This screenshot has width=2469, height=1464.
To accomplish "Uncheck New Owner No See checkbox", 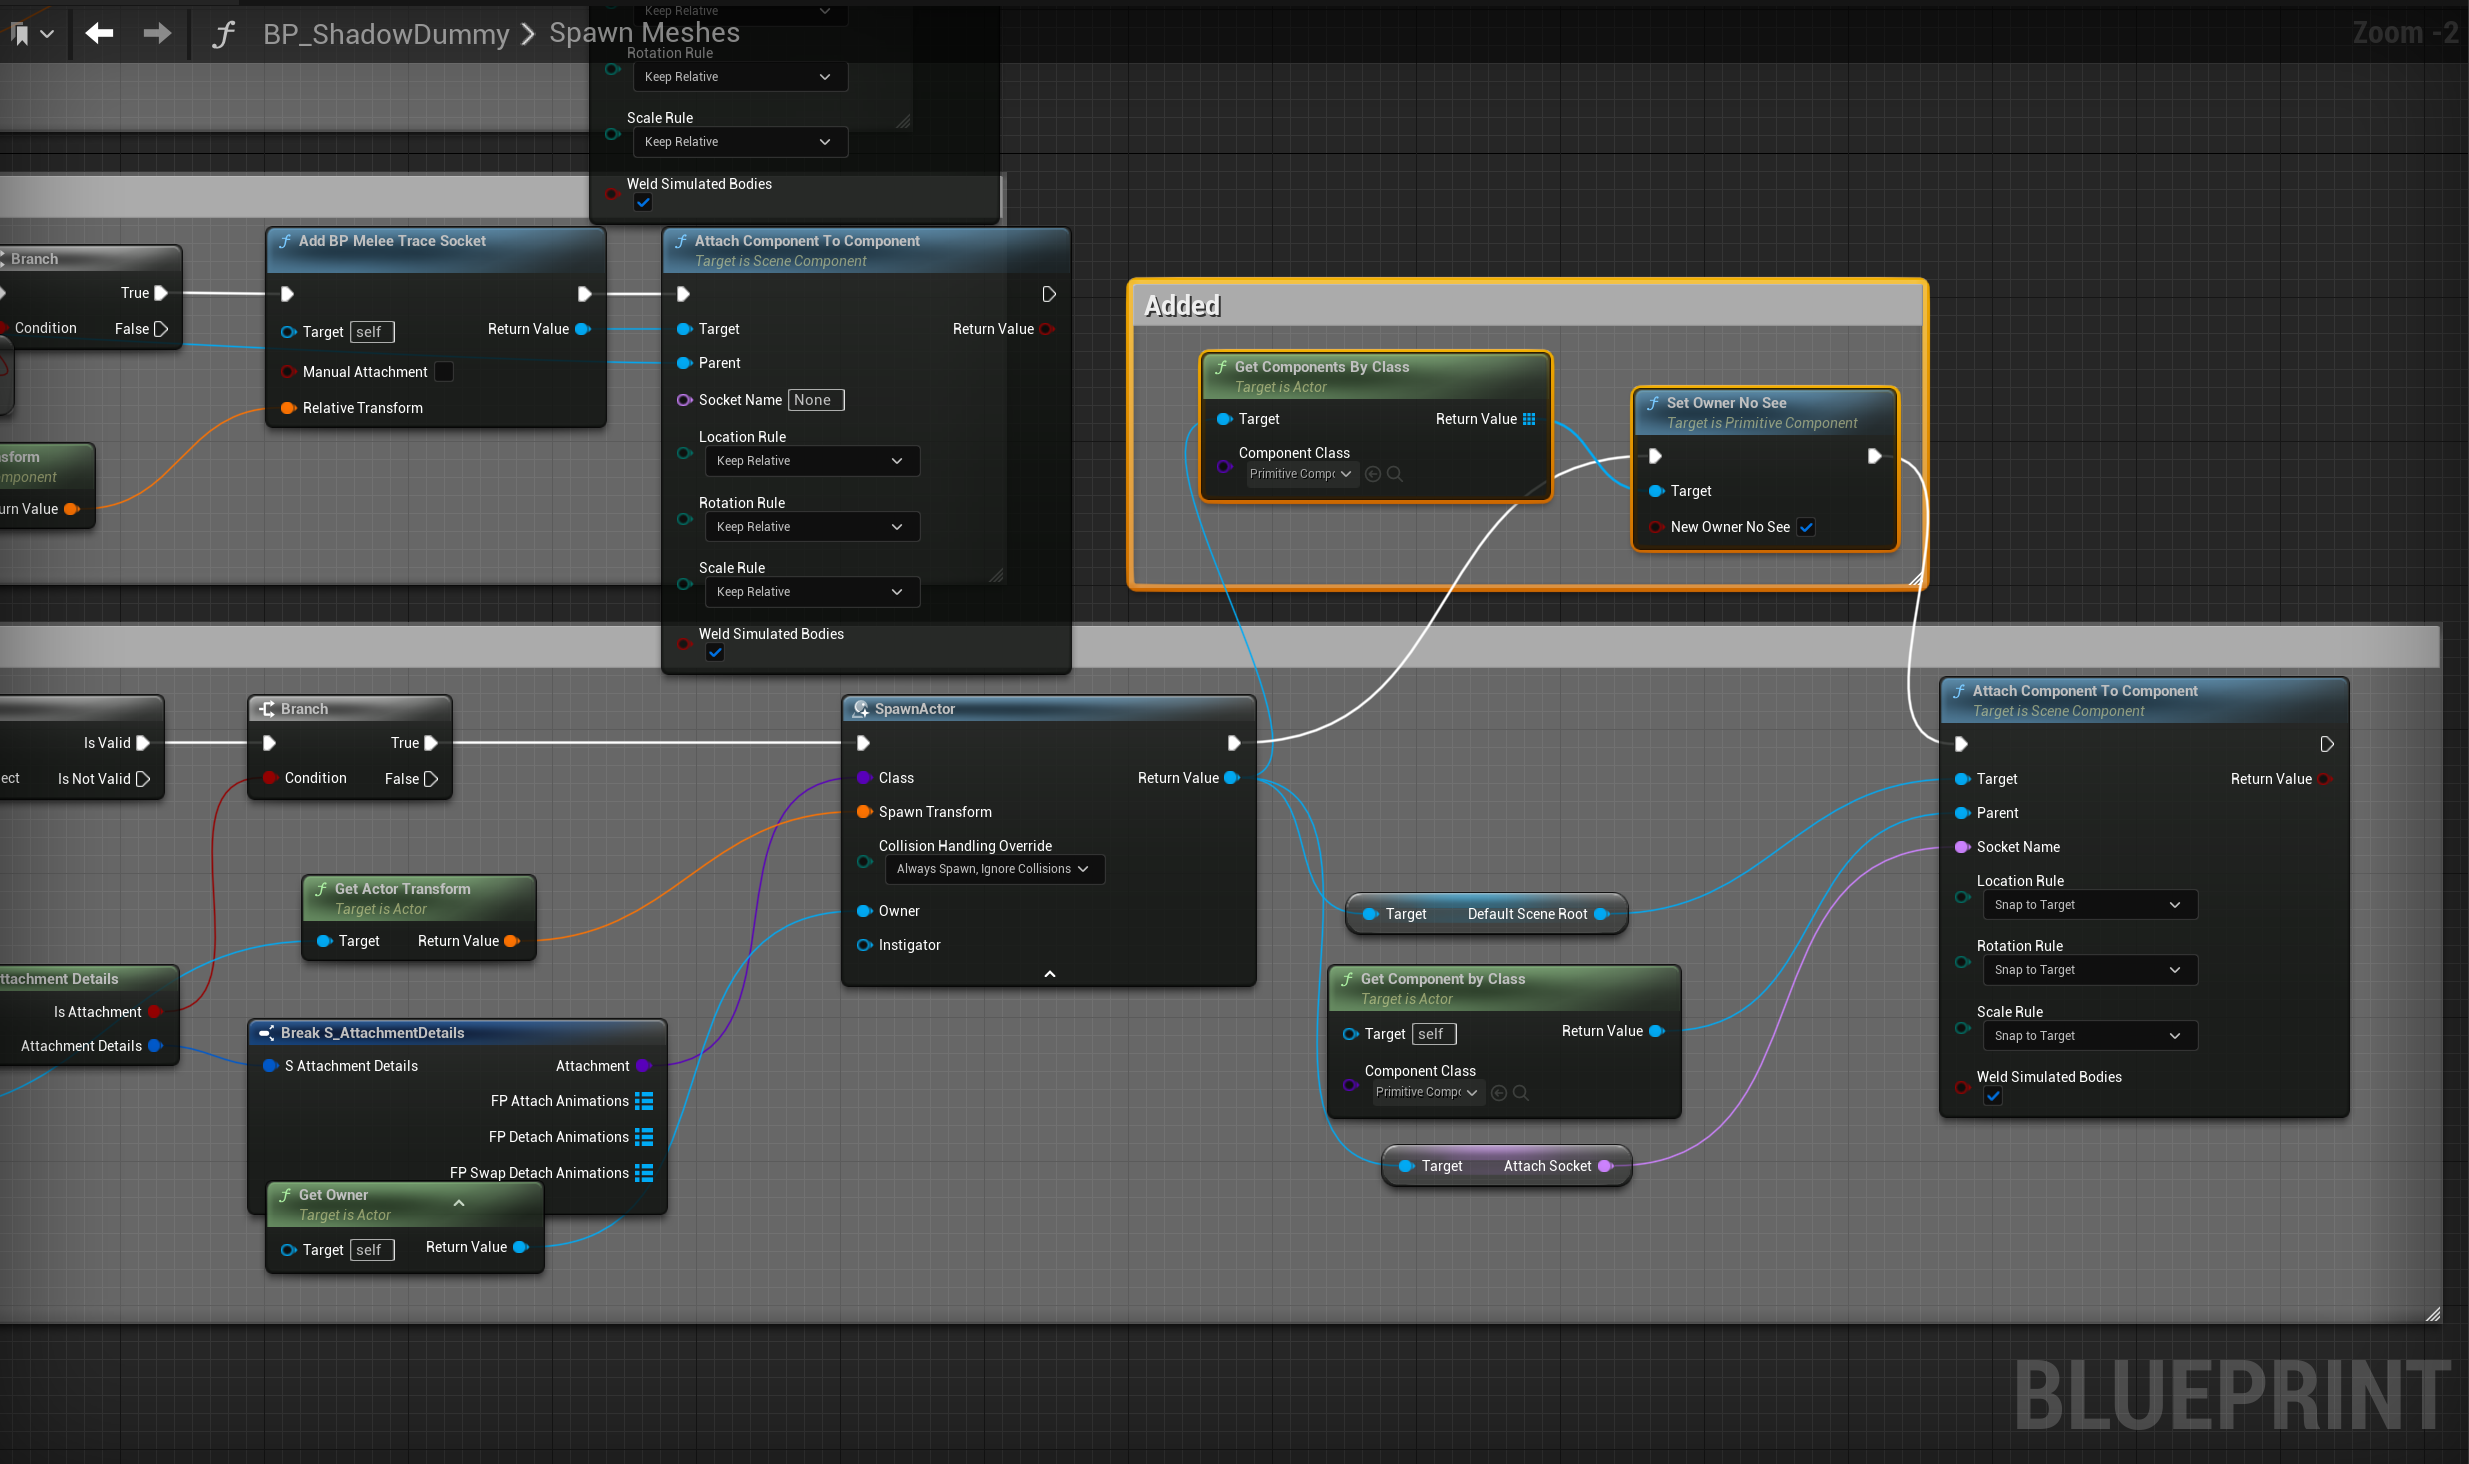I will point(1806,527).
